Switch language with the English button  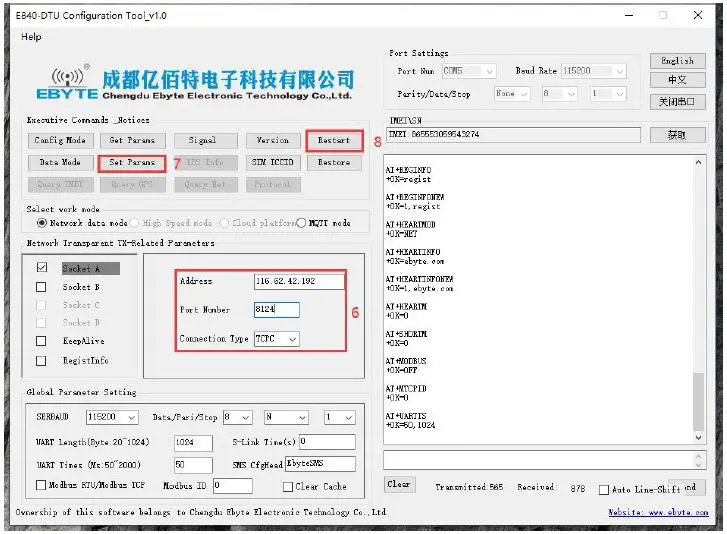pos(677,61)
